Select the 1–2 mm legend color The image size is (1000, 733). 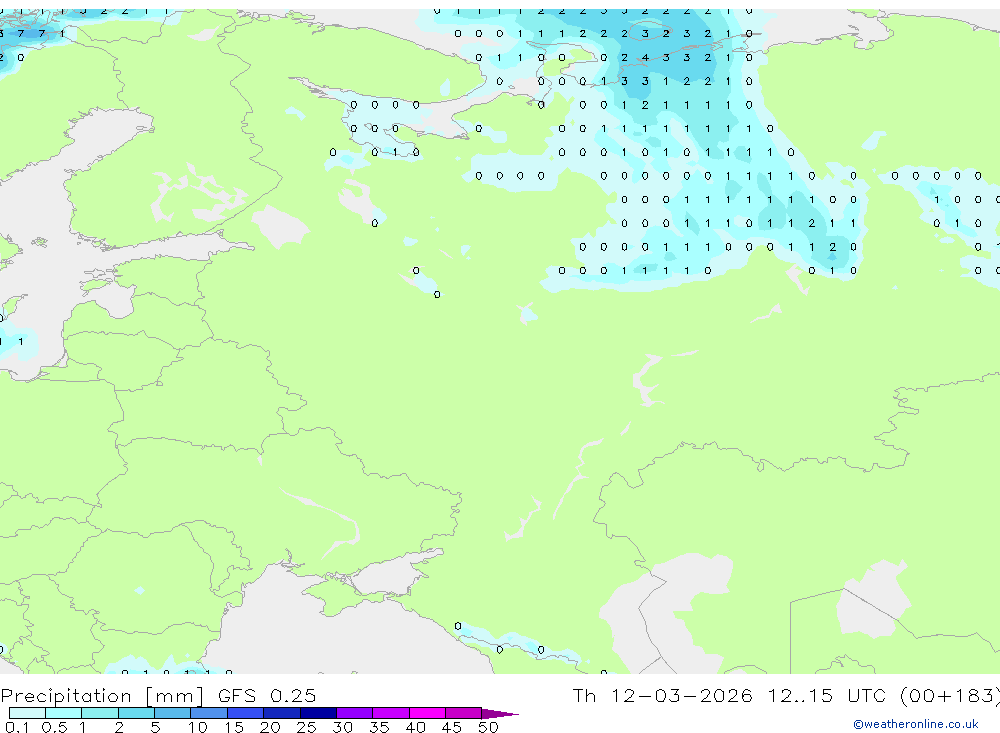pos(100,713)
